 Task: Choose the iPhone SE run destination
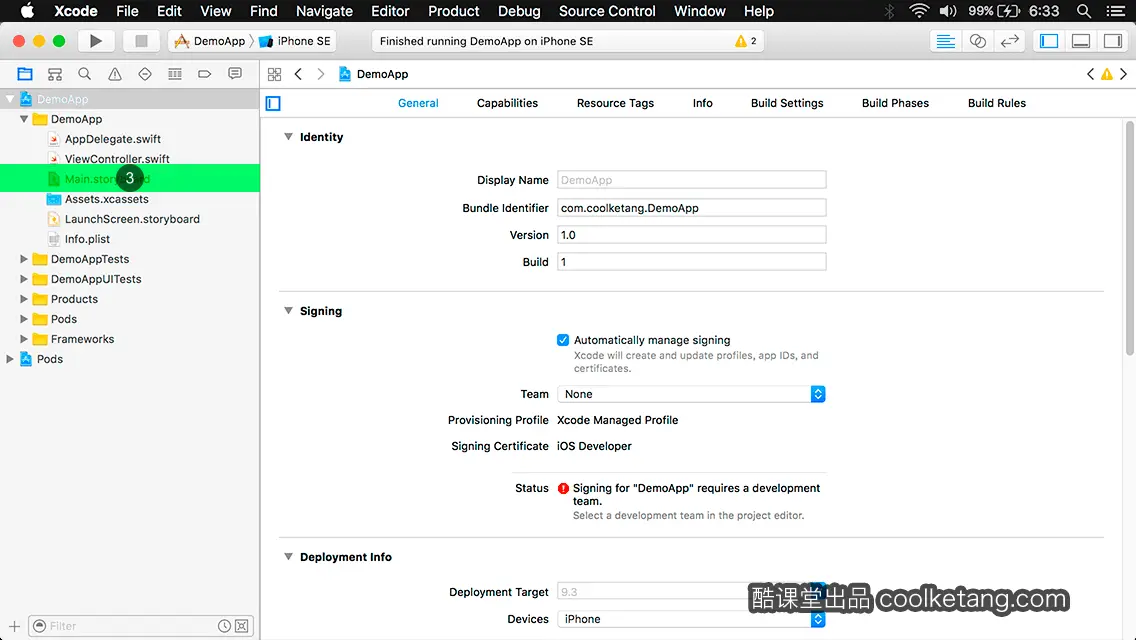pos(296,41)
